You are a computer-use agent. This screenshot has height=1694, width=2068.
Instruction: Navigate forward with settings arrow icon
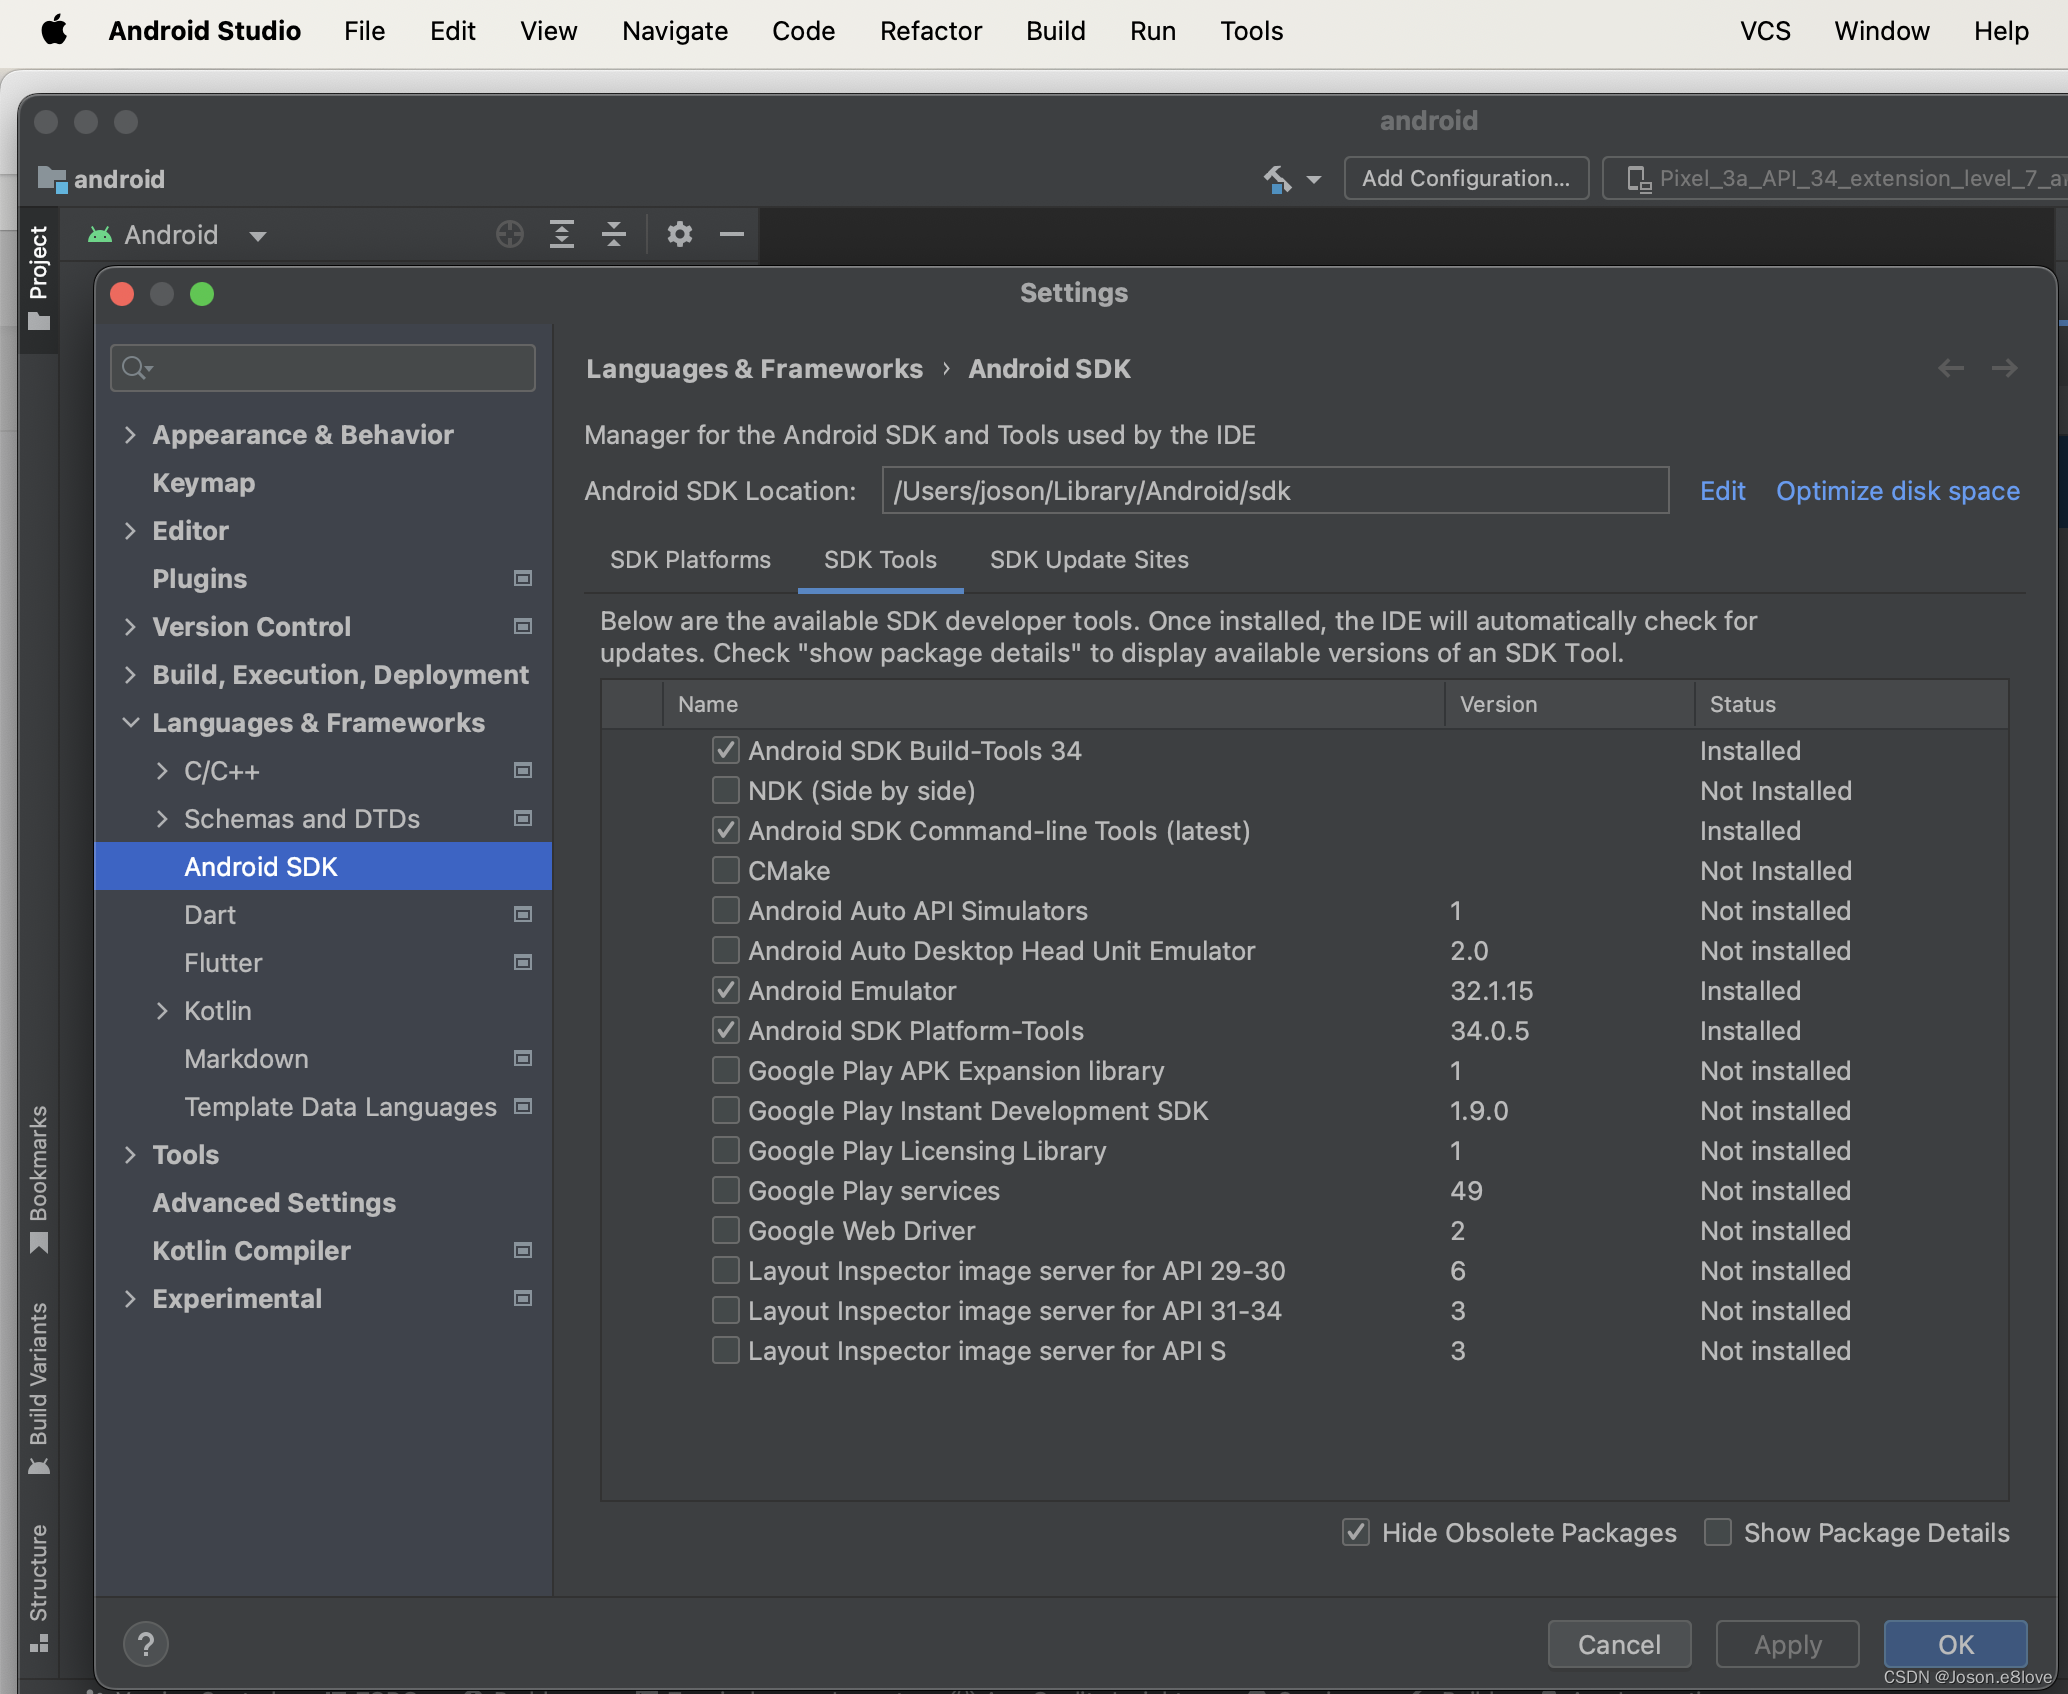click(2004, 369)
